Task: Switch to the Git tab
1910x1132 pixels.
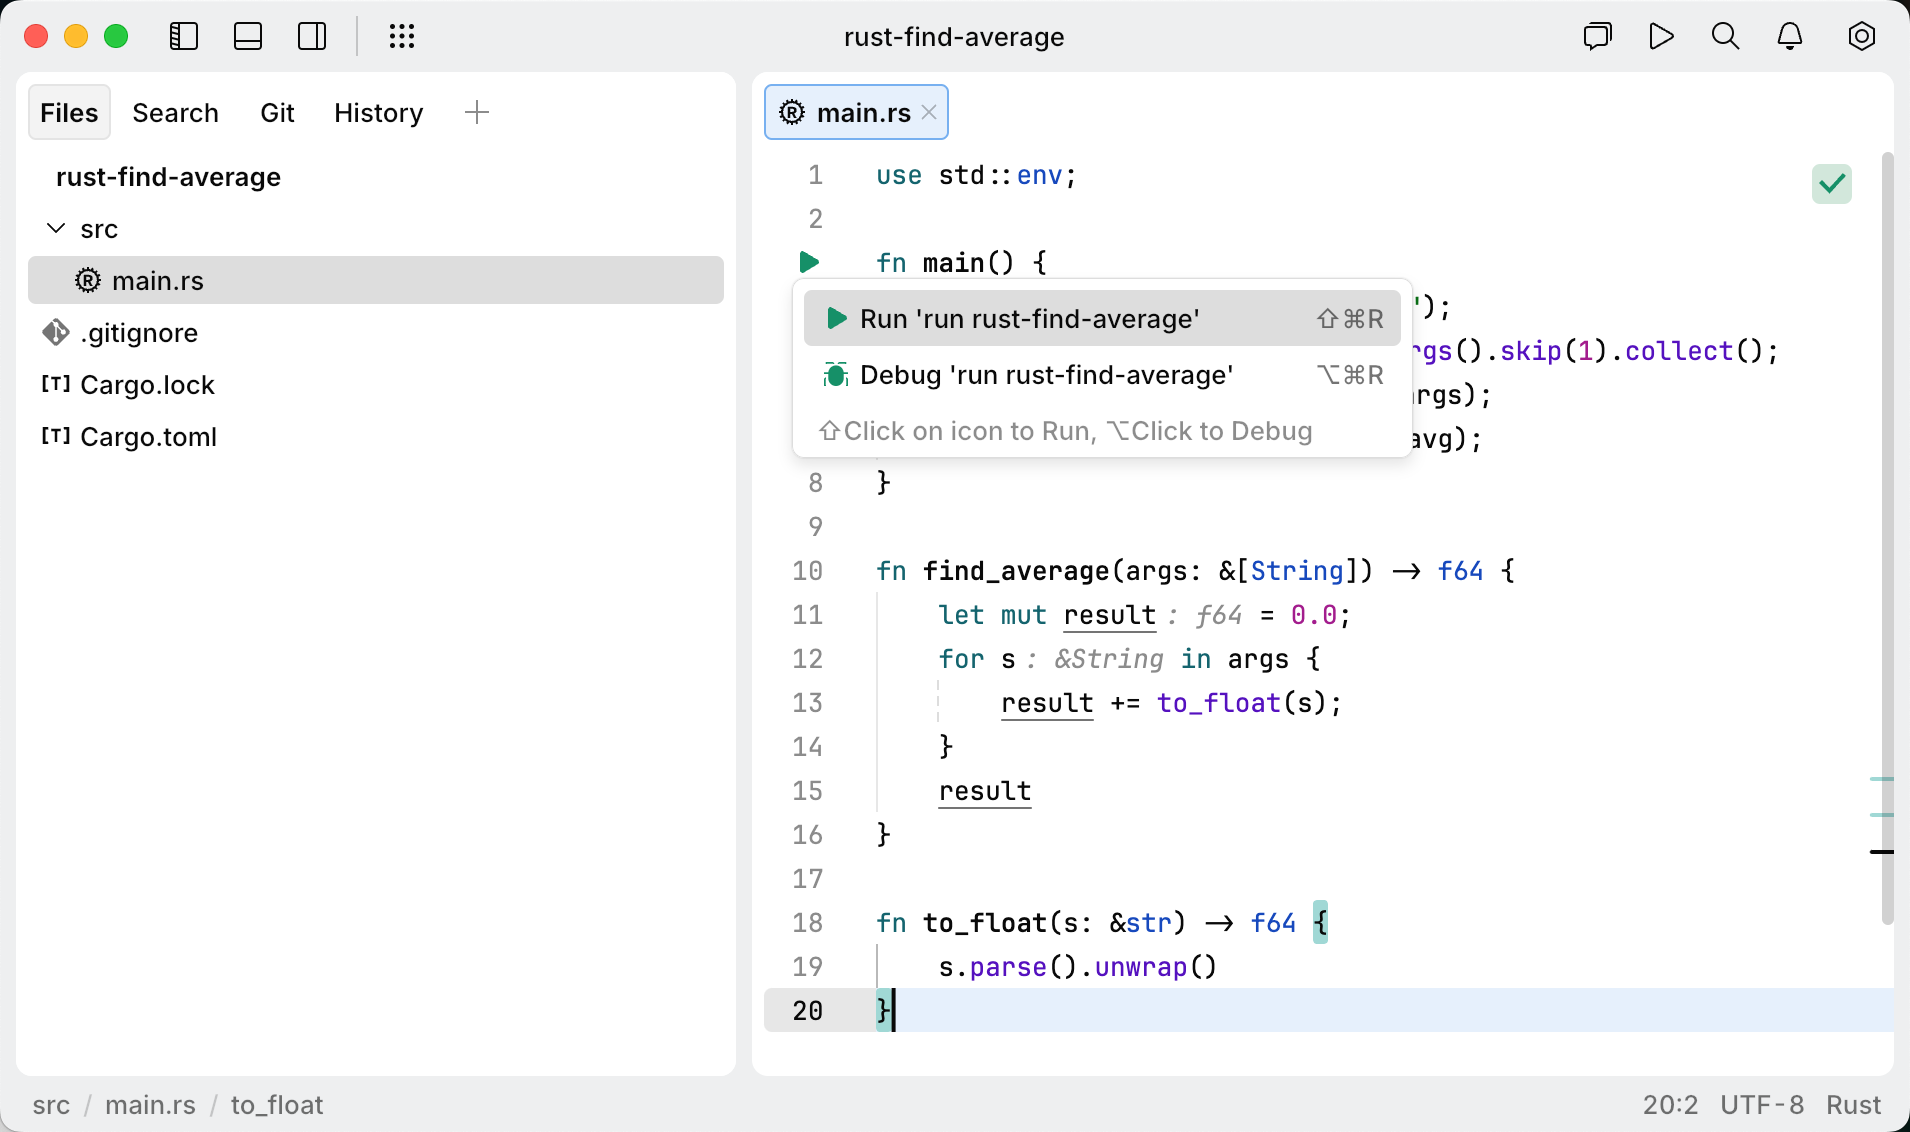Action: coord(277,113)
